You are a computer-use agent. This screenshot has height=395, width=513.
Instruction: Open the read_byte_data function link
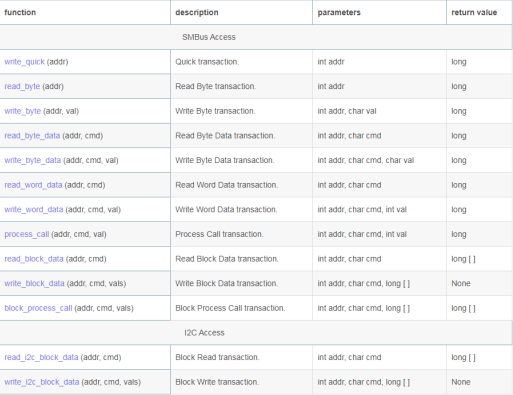pyautogui.click(x=32, y=136)
